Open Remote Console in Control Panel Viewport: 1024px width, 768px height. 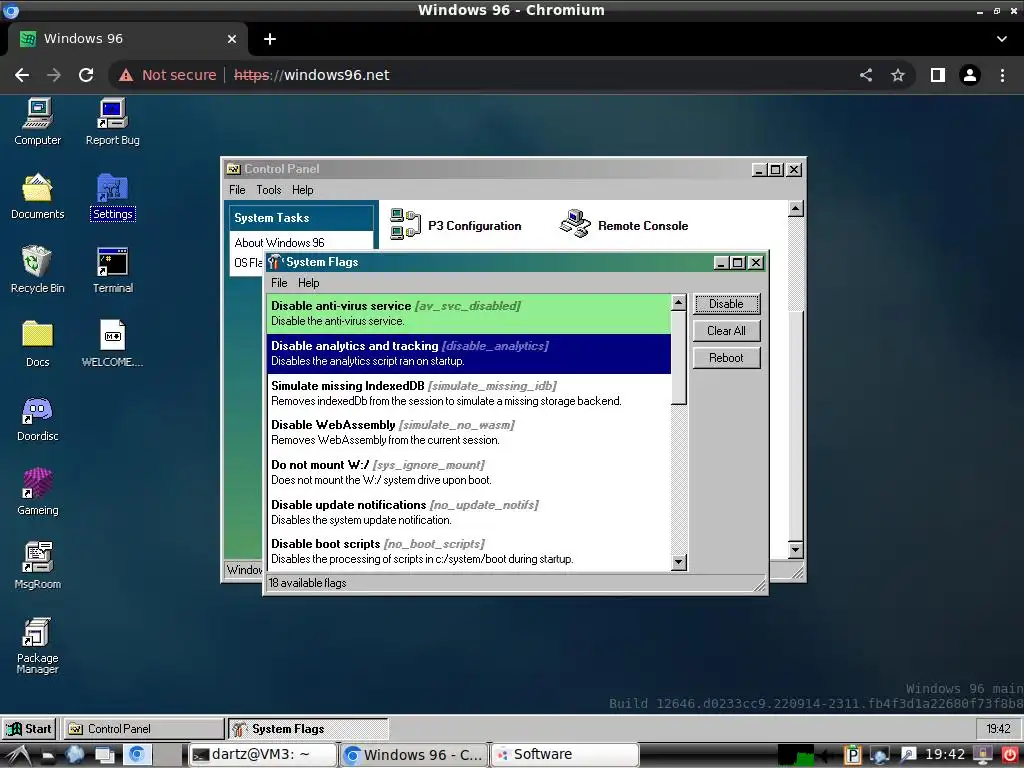pos(624,225)
